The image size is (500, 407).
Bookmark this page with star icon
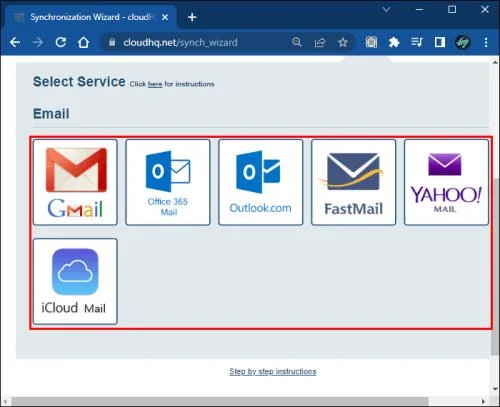pos(343,42)
